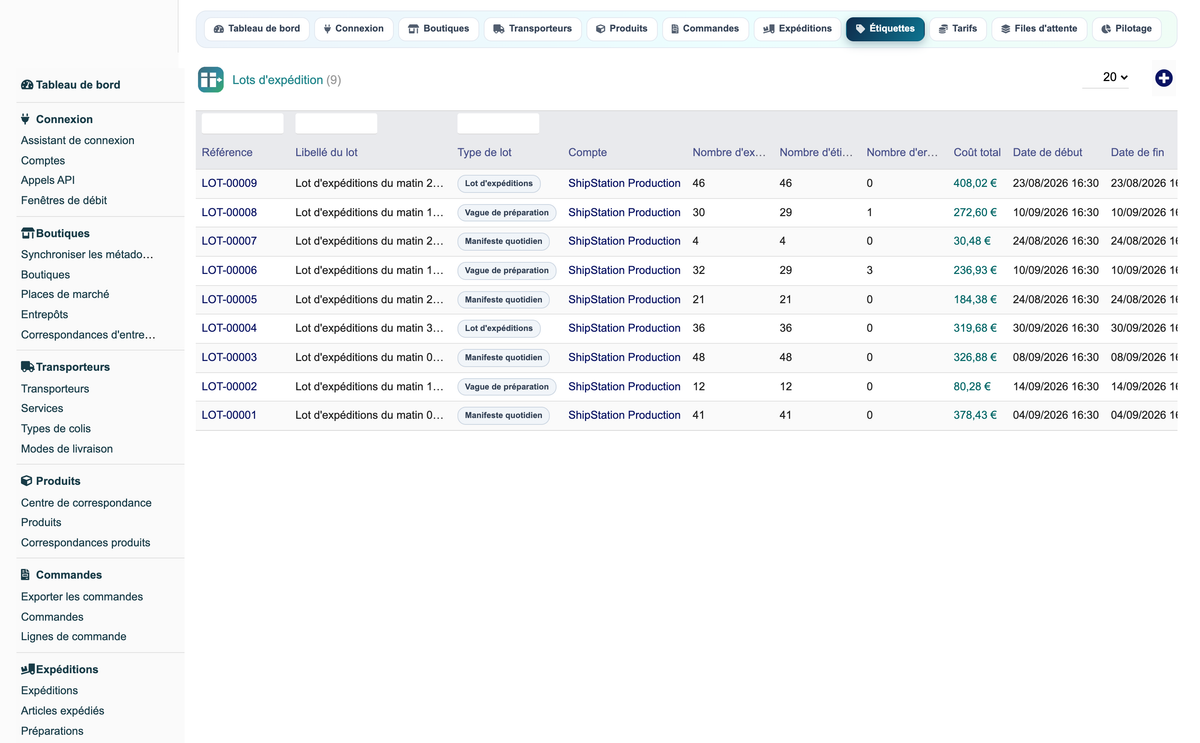Focus the Type de lot filter field
Screen dimensions: 1200x743
tap(499, 123)
